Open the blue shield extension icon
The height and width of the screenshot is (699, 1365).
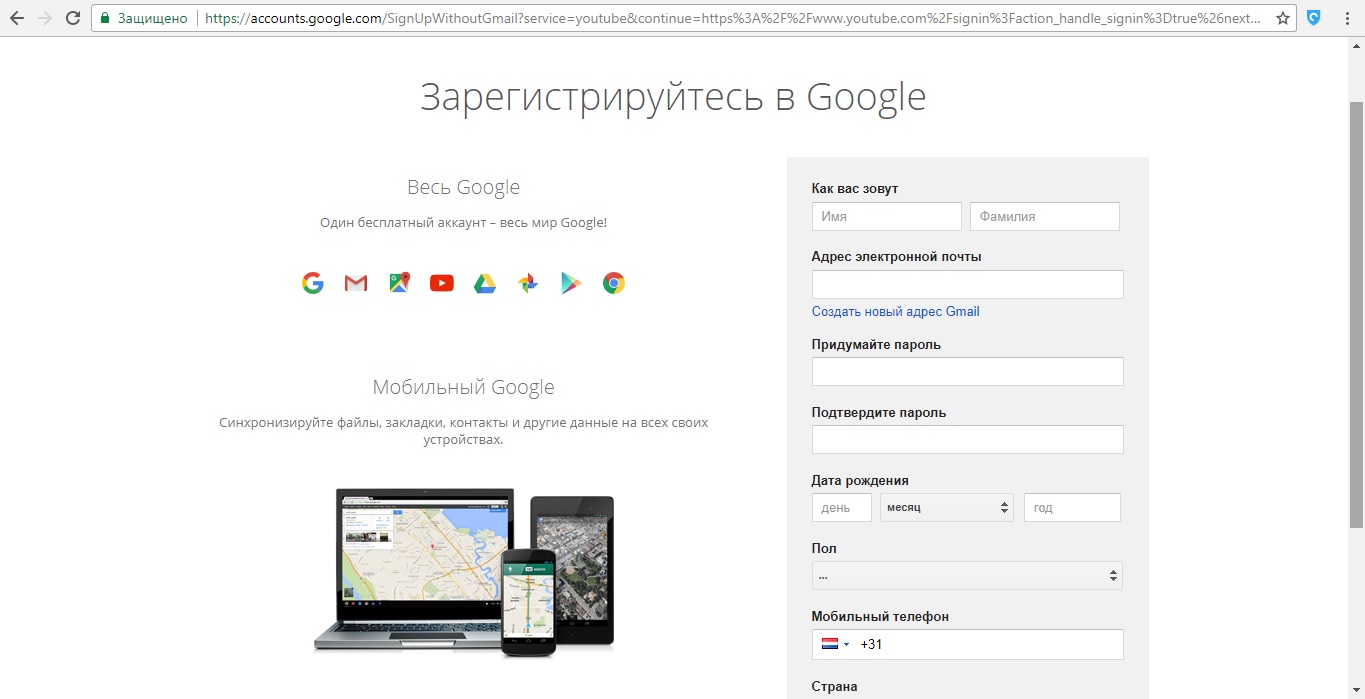[x=1314, y=18]
